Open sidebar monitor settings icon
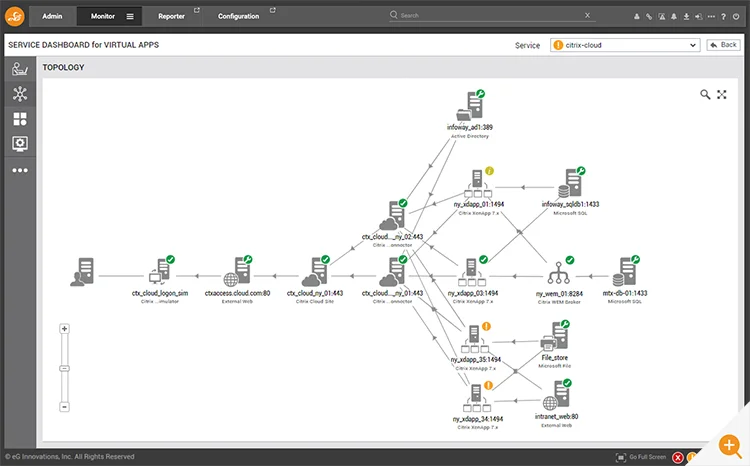Viewport: 750px width, 466px height. [x=20, y=144]
